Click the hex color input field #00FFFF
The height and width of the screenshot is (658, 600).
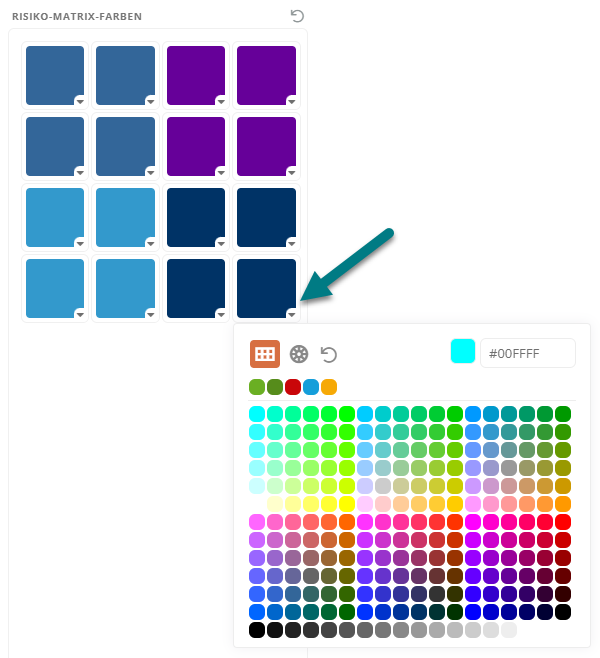528,353
